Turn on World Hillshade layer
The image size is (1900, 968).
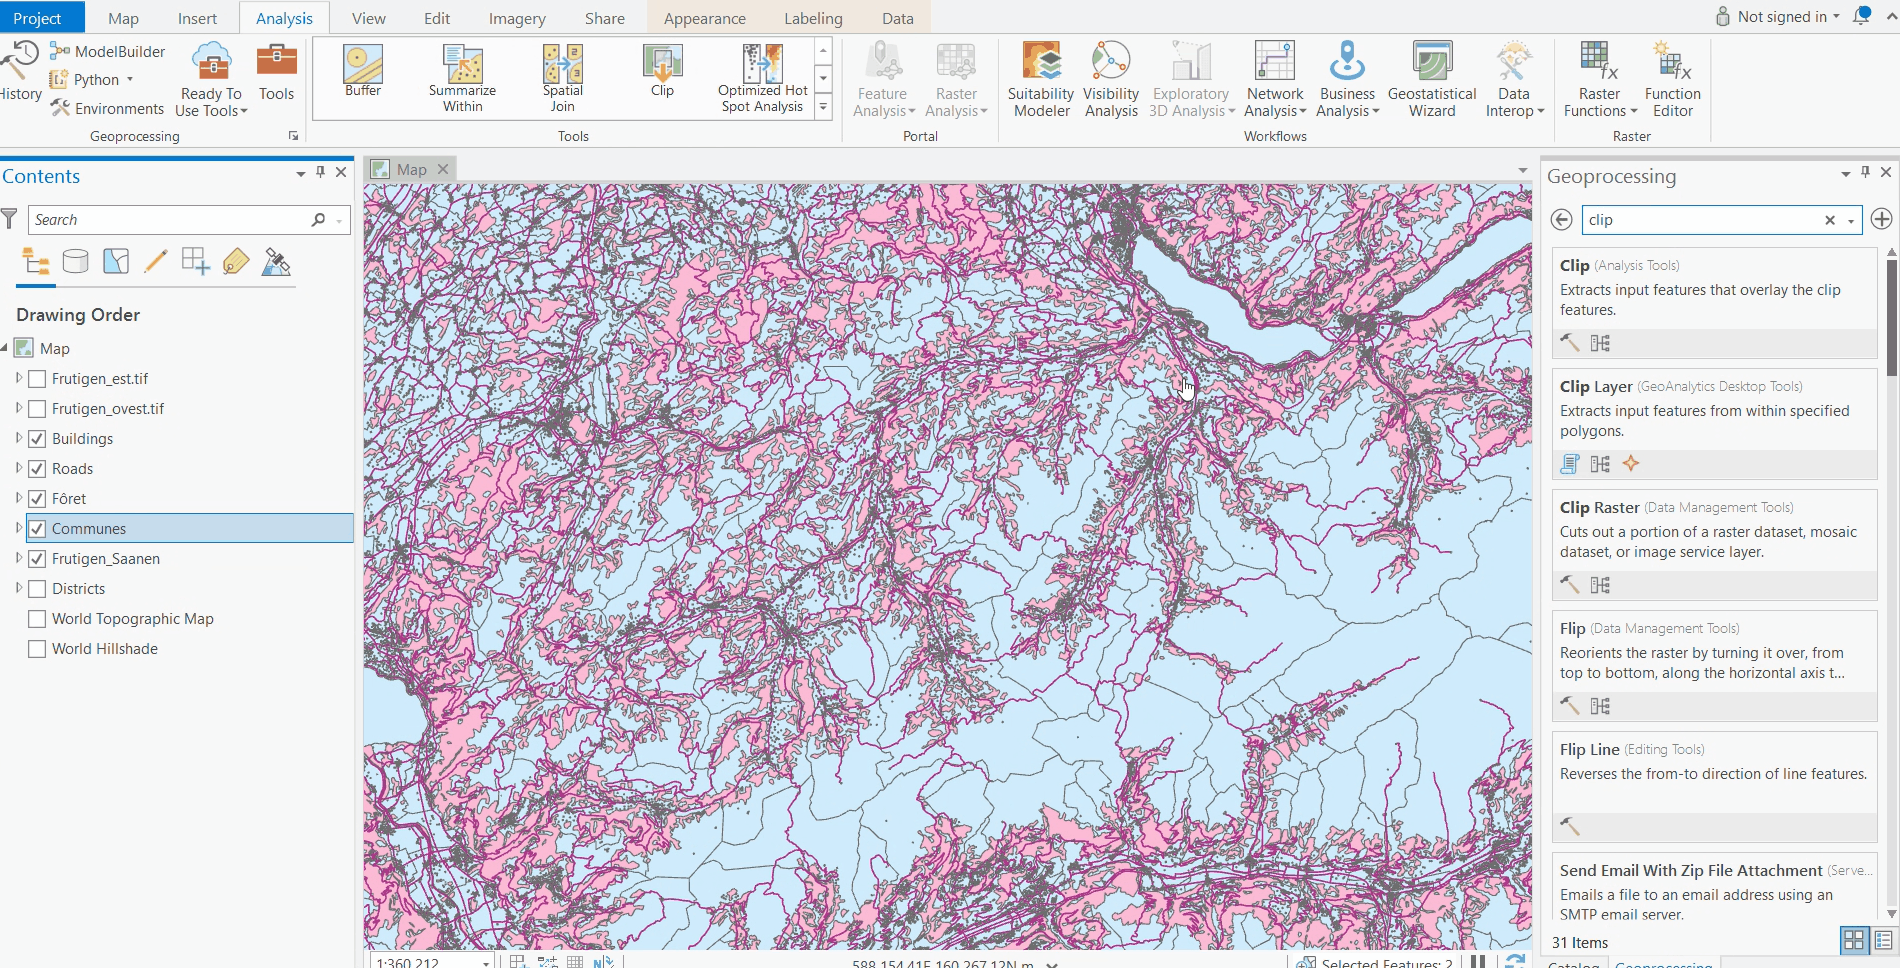coord(37,649)
